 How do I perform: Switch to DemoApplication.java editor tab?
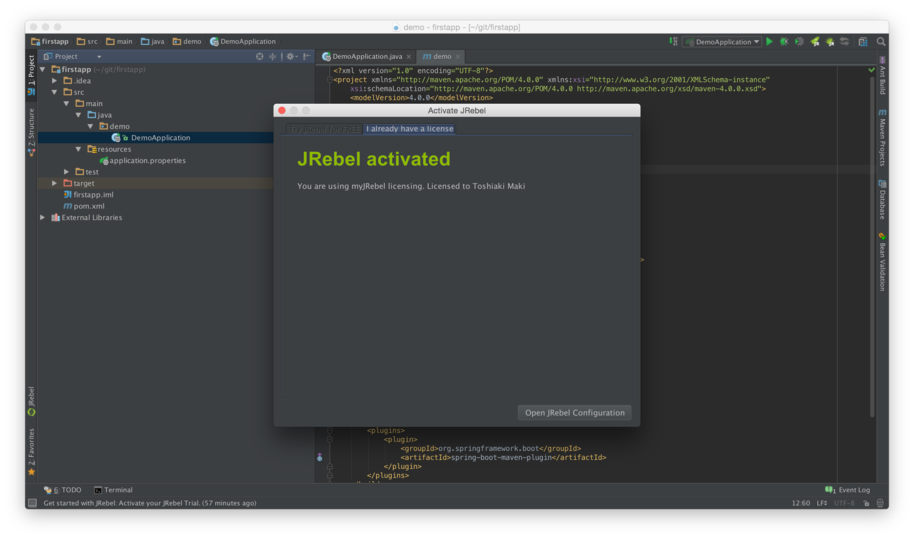(x=365, y=57)
